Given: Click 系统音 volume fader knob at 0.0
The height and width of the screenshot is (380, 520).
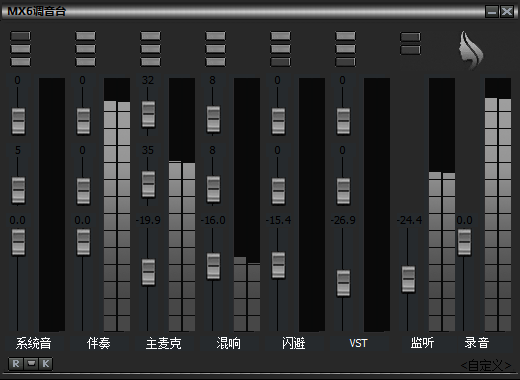Looking at the screenshot, I should [x=18, y=242].
